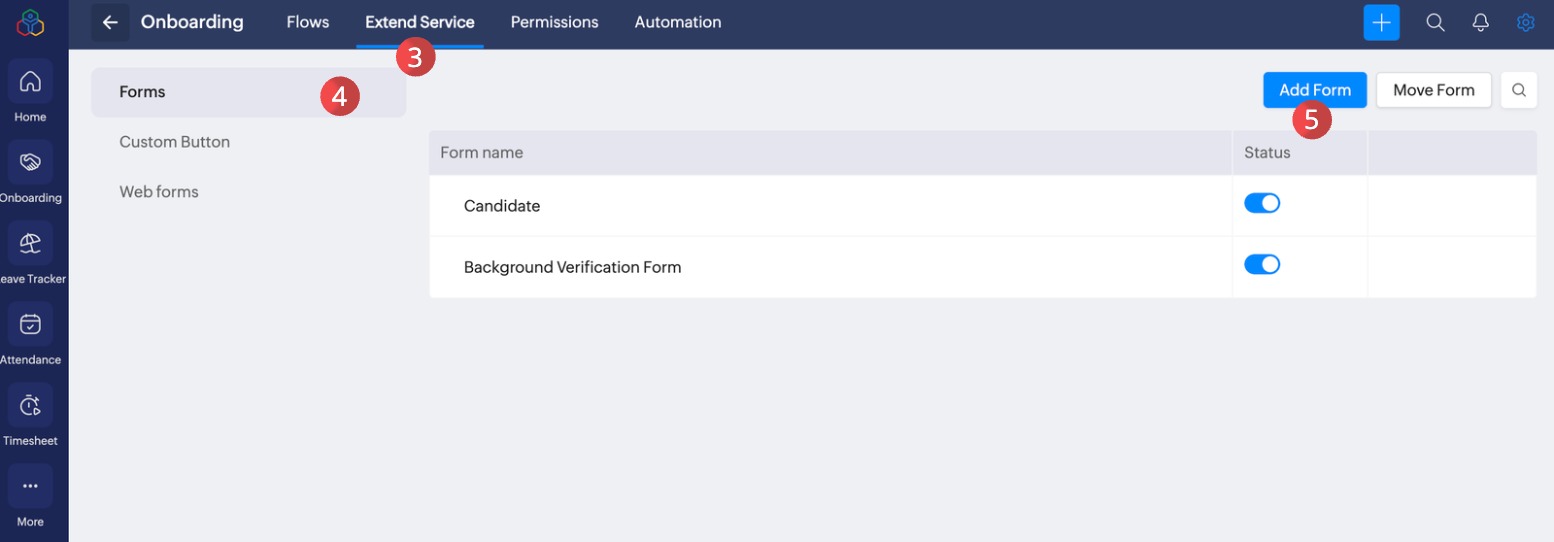
Task: Expand the More sidebar menu
Action: (x=30, y=486)
